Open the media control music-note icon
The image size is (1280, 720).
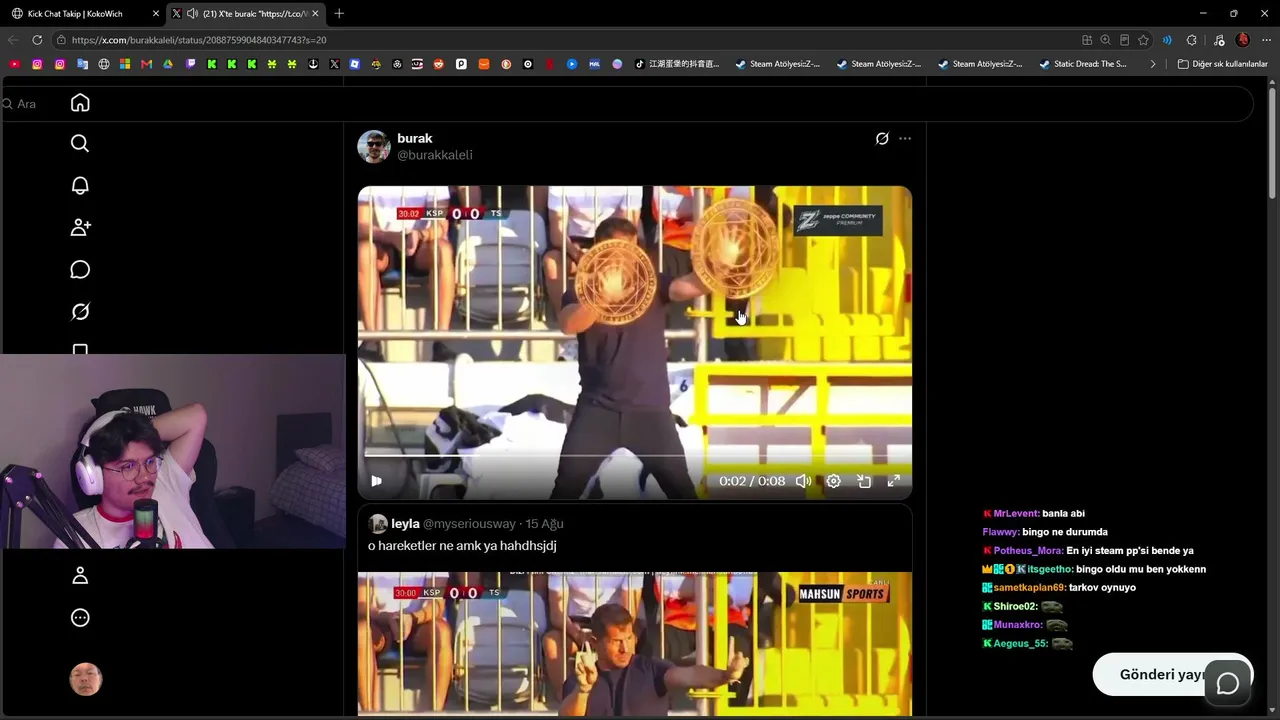[1219, 40]
